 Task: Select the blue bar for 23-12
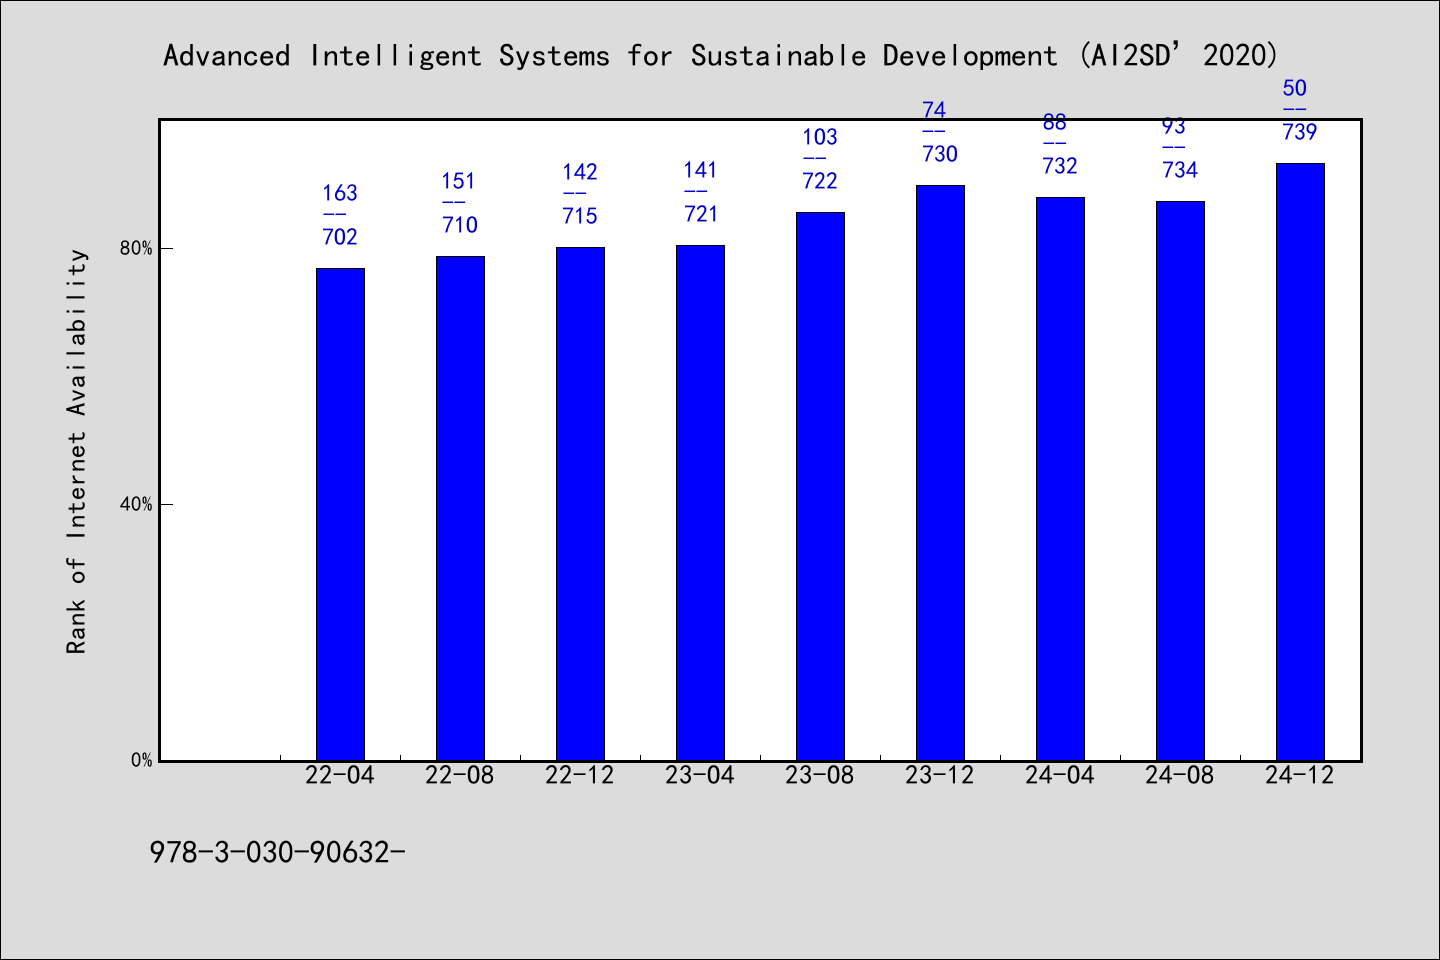940,473
